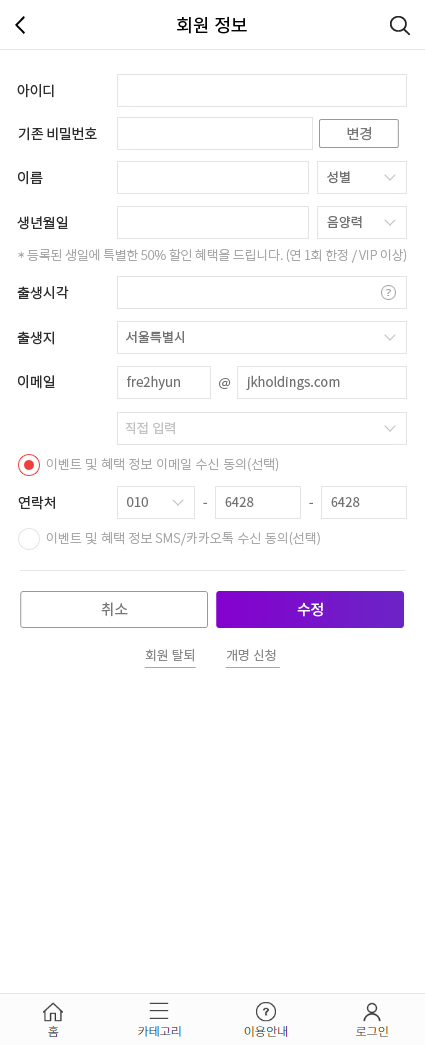Open the 성별 dropdown
425x1045 pixels.
(362, 177)
